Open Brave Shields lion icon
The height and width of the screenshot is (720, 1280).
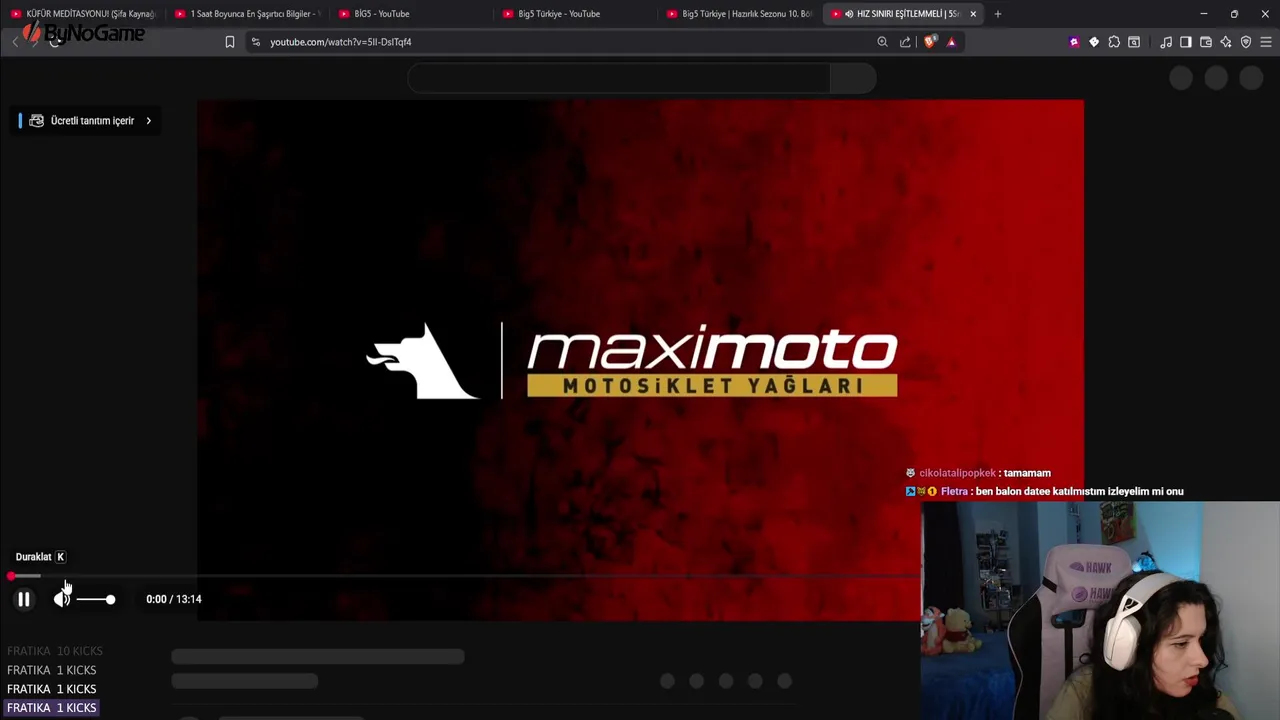point(930,42)
